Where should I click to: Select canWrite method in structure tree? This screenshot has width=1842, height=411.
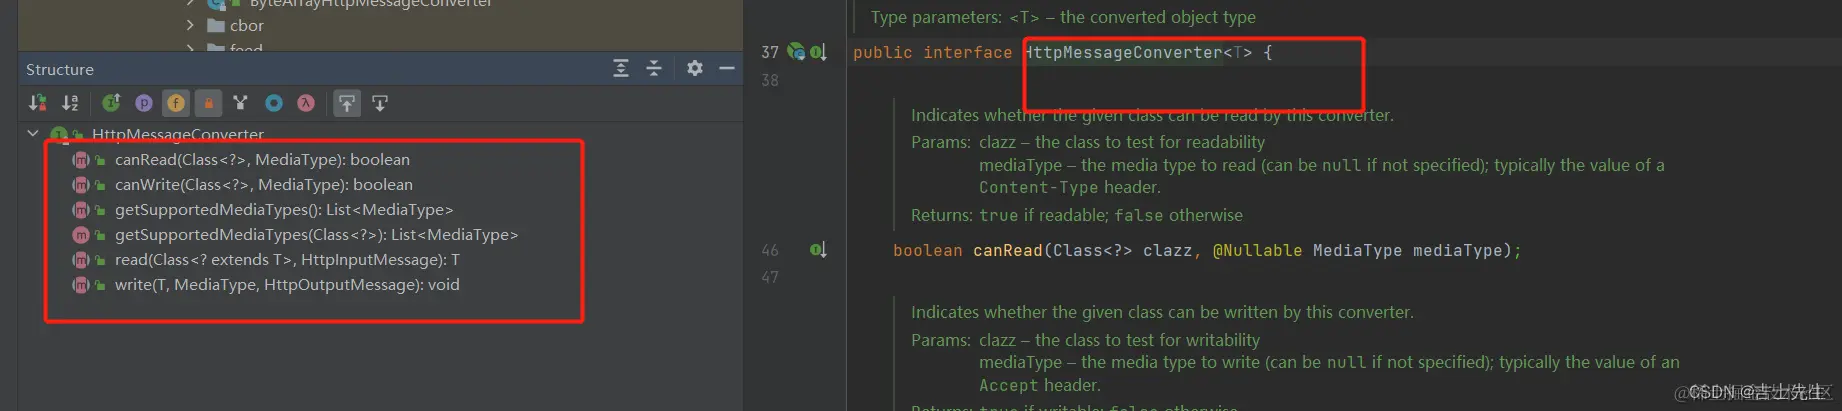(x=264, y=184)
